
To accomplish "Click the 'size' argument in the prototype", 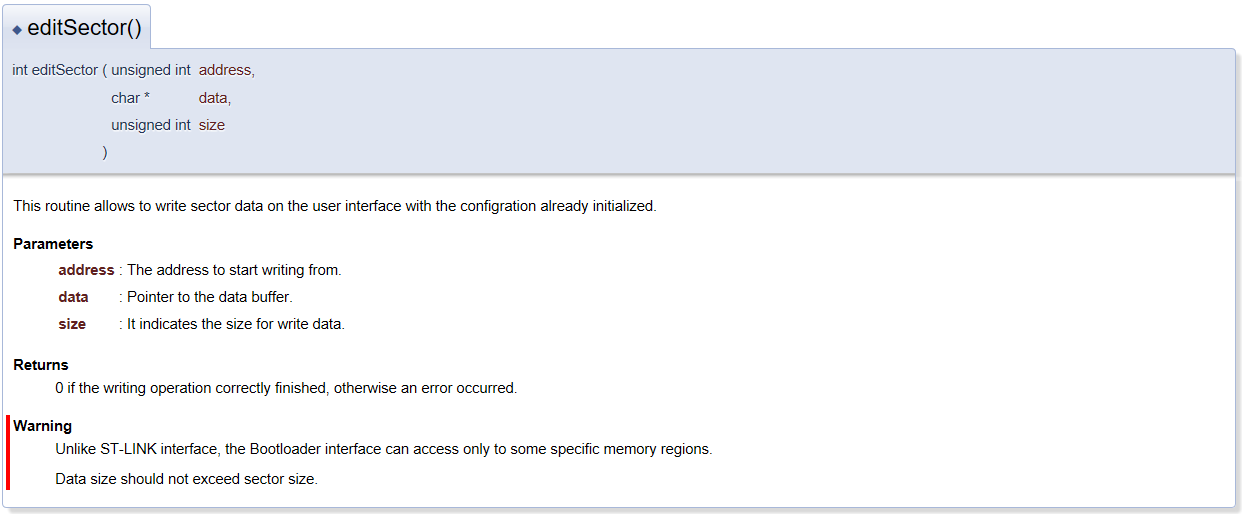I will coord(212,125).
